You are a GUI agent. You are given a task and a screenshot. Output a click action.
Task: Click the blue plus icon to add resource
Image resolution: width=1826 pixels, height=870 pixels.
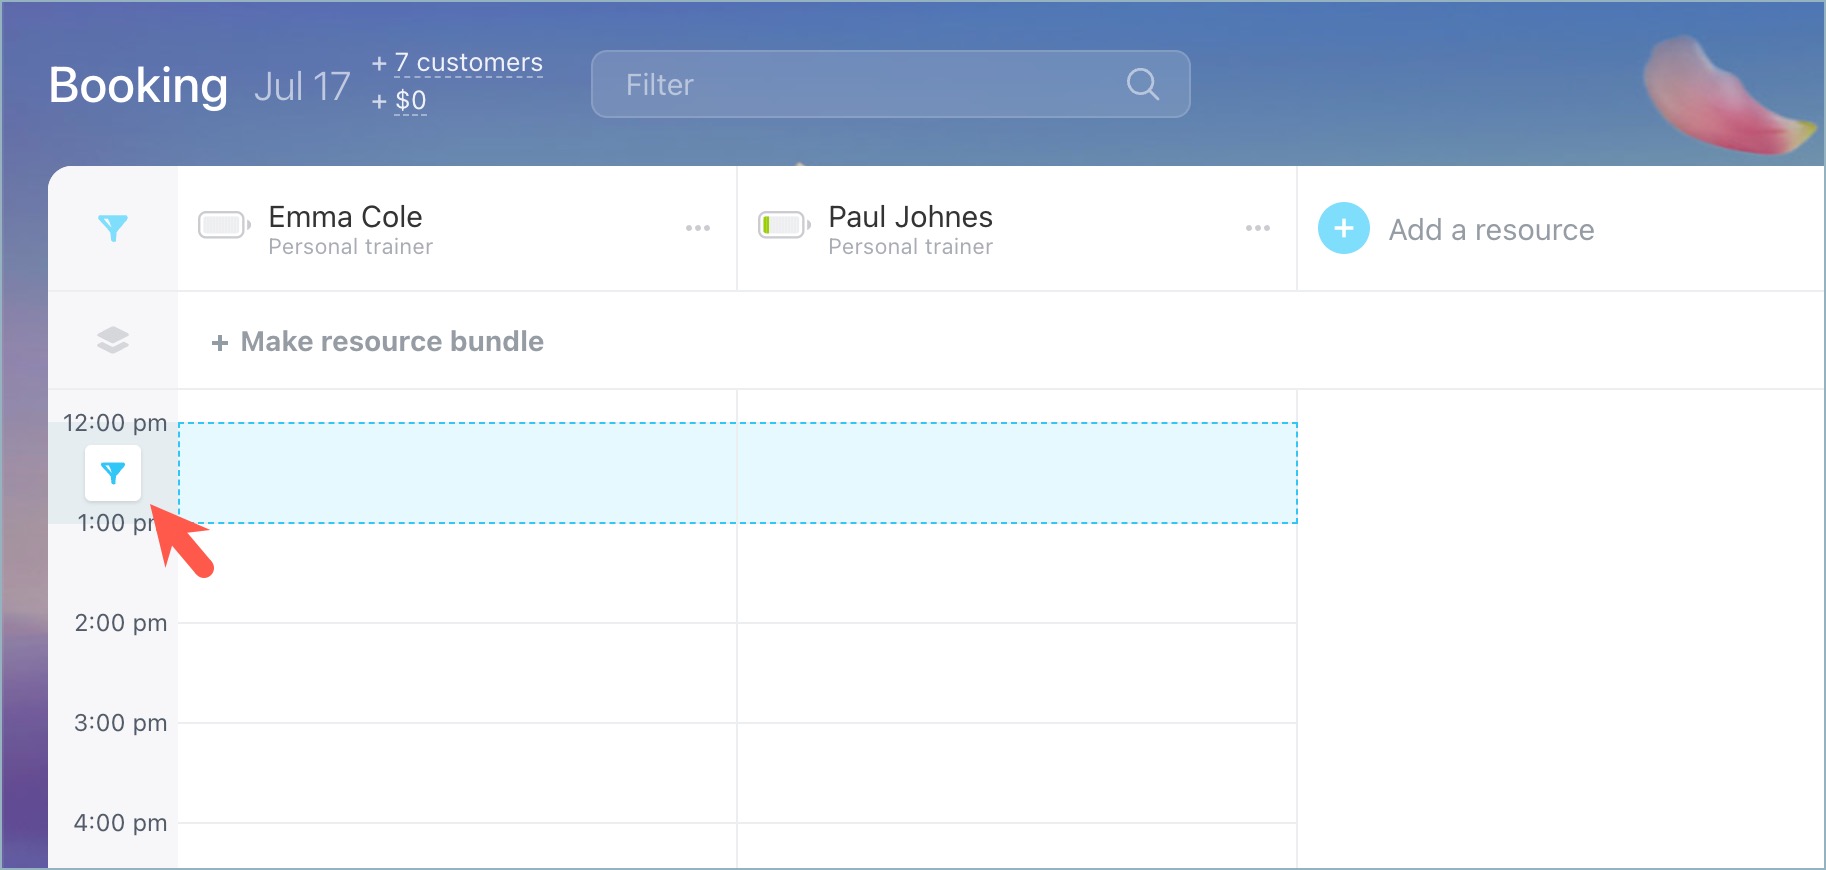(x=1343, y=229)
